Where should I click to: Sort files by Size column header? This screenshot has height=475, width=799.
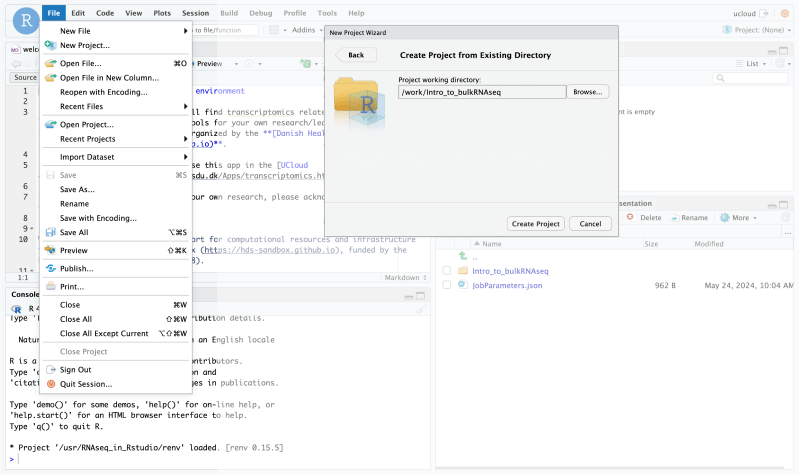[651, 244]
